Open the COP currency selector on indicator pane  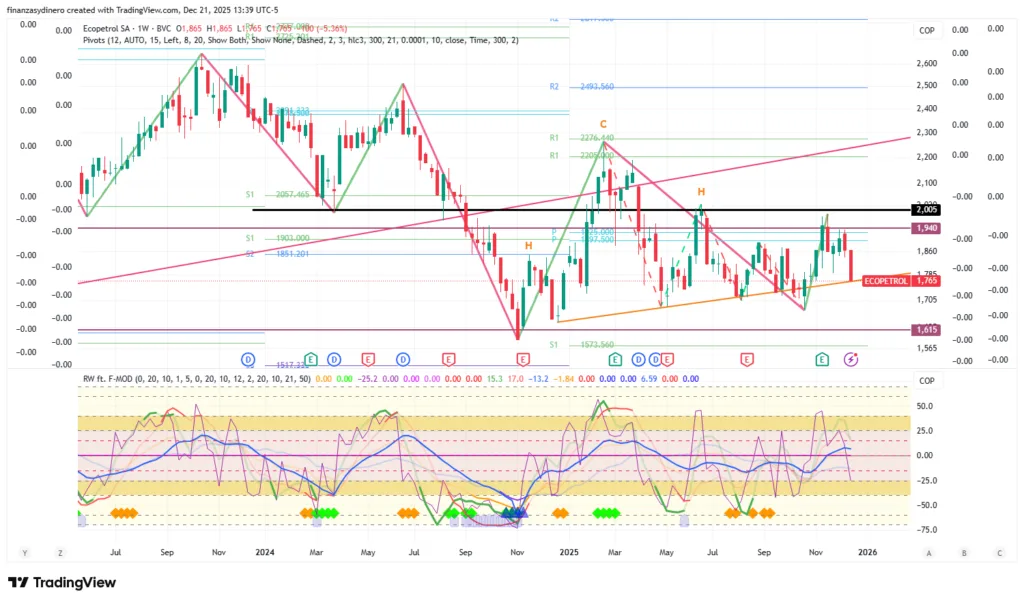click(927, 381)
